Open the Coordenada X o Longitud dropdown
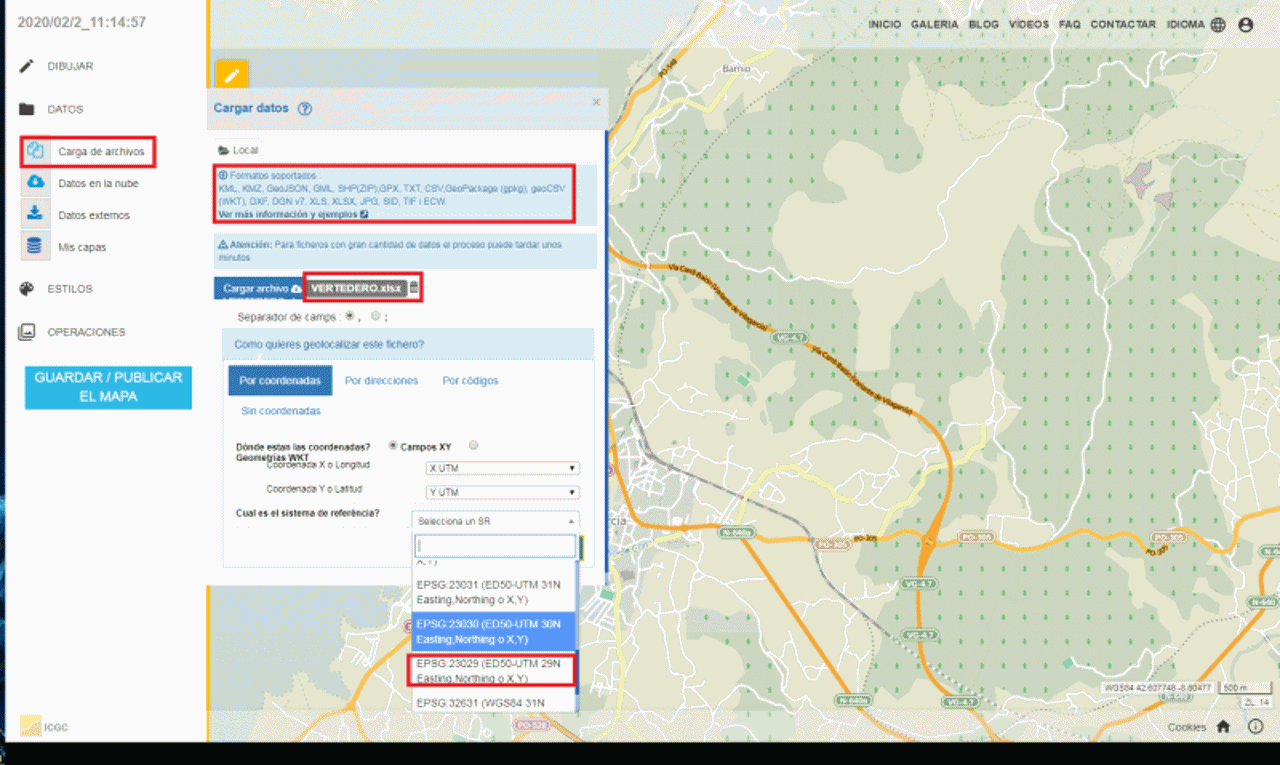1280x765 pixels. [502, 467]
